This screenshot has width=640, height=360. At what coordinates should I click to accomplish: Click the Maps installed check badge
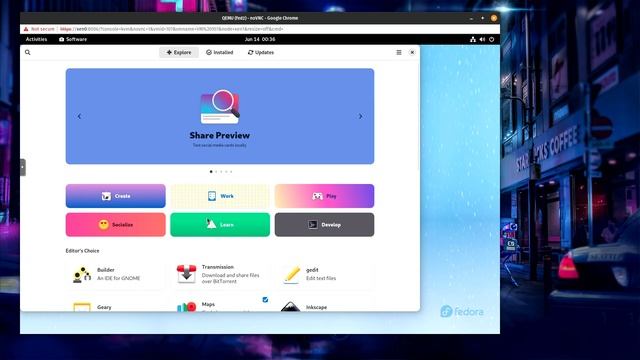(x=265, y=300)
